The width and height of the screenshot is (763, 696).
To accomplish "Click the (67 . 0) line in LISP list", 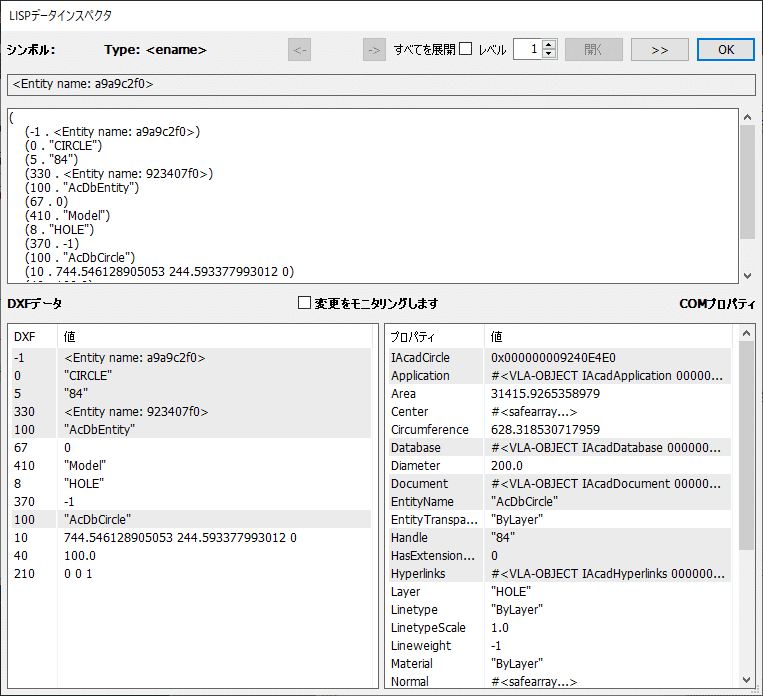I will pyautogui.click(x=46, y=201).
